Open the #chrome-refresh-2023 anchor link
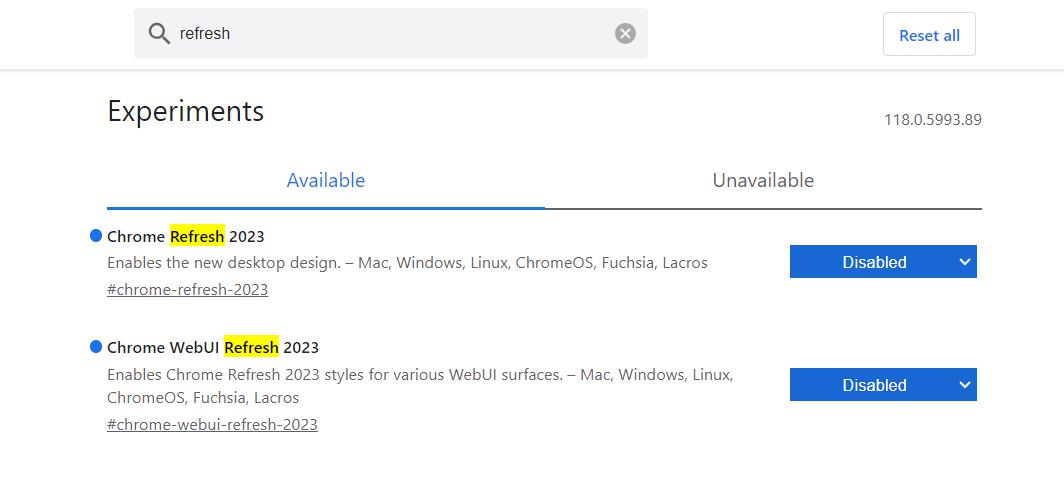This screenshot has width=1064, height=491. pyautogui.click(x=187, y=290)
